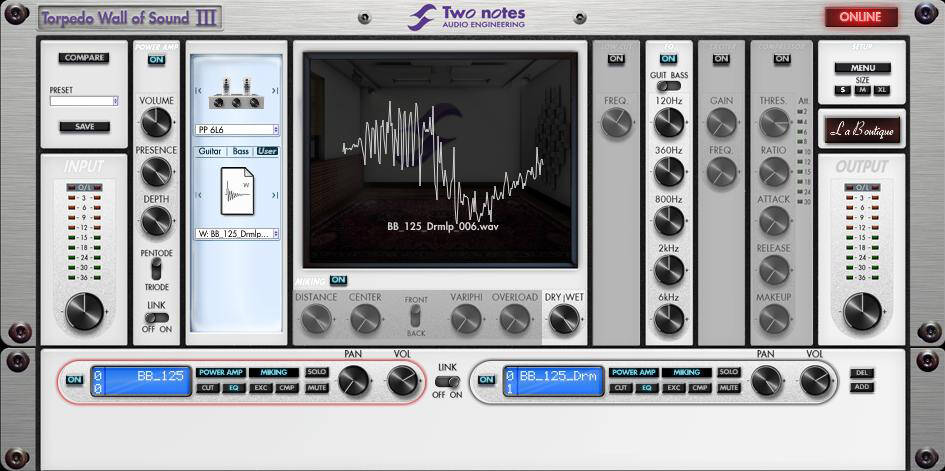Image resolution: width=945 pixels, height=471 pixels.
Task: Click MUTE on the BB_125 channel
Action: 316,388
